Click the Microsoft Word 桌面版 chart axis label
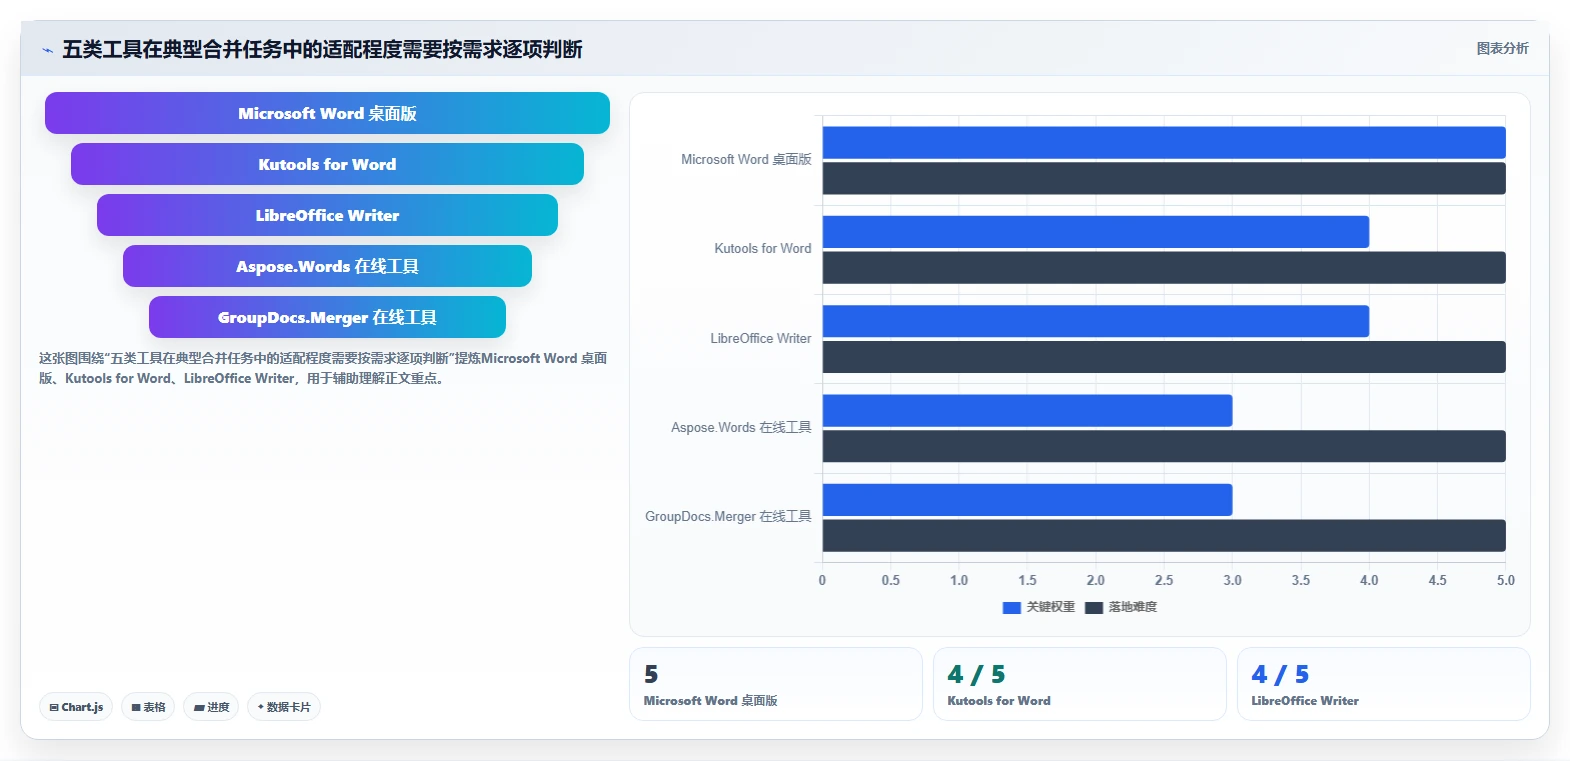 click(x=746, y=160)
